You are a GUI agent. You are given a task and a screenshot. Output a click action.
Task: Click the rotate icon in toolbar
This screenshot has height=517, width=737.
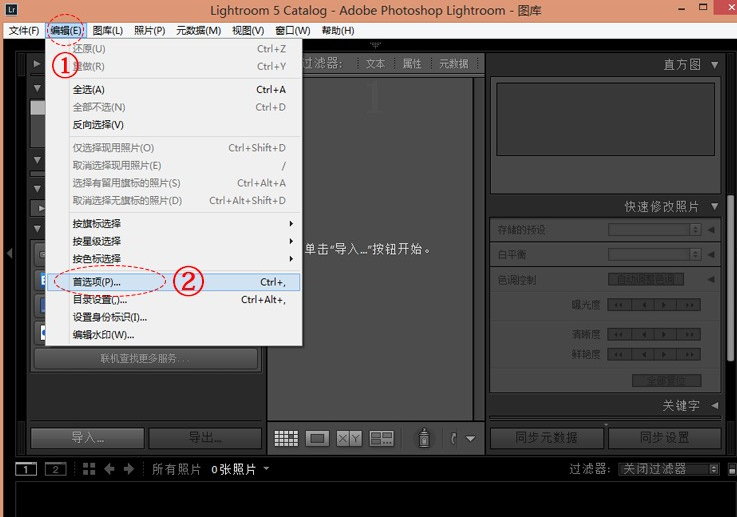click(454, 439)
